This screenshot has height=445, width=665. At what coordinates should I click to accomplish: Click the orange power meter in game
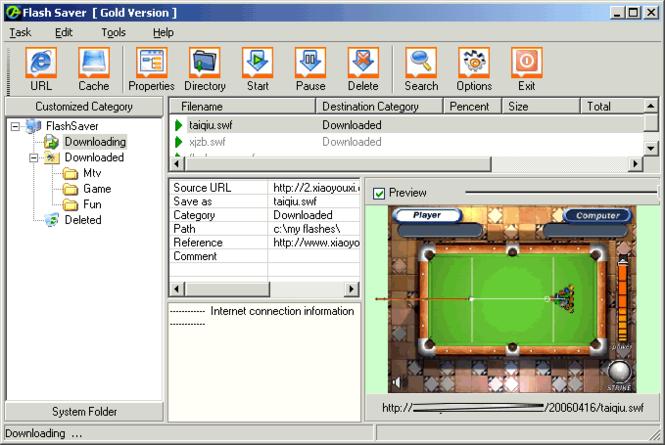622,301
